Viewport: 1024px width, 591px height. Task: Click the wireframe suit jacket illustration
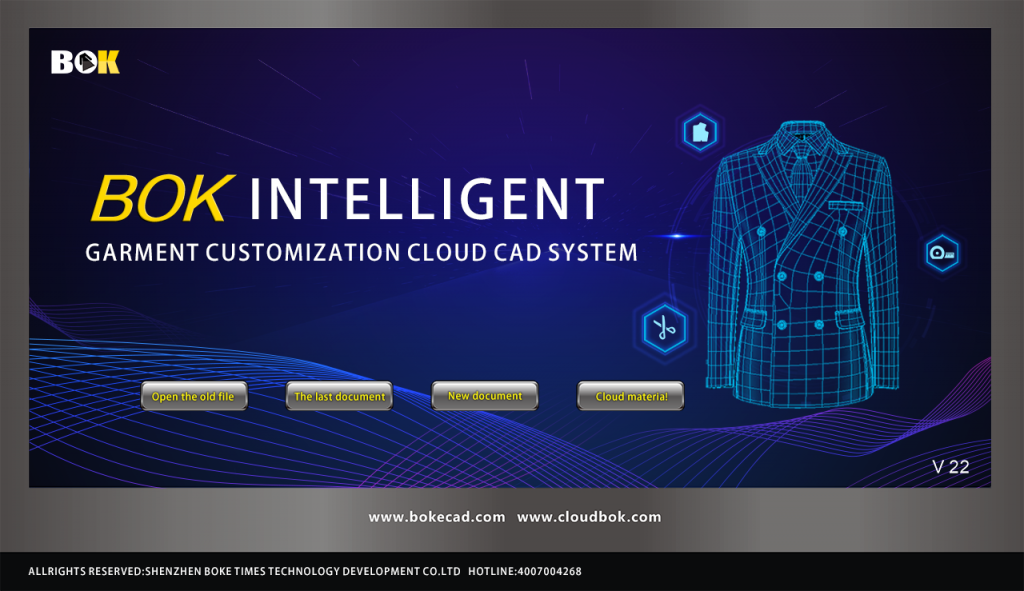pos(803,264)
